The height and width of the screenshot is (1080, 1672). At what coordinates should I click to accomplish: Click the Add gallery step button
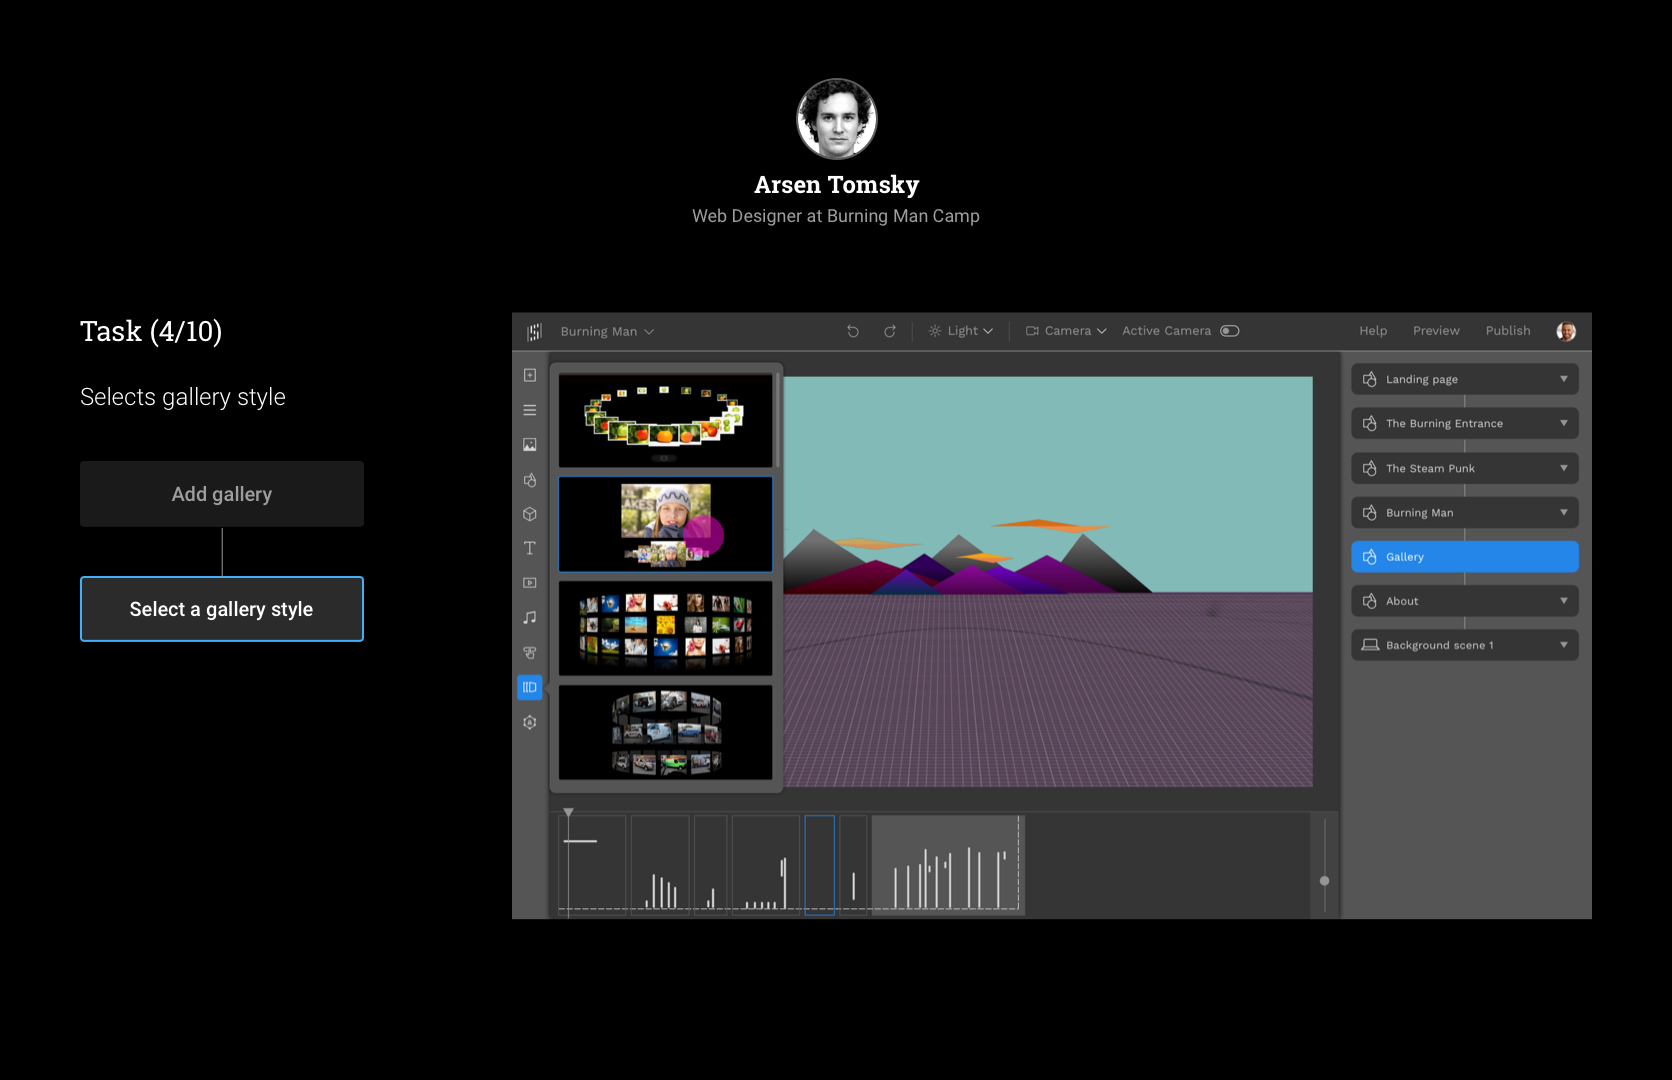[x=222, y=494]
